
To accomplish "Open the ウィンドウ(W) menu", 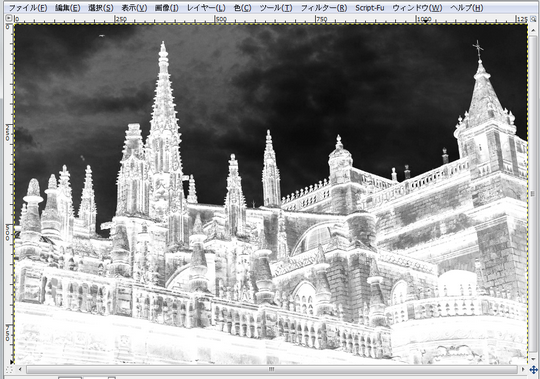I will click(417, 8).
